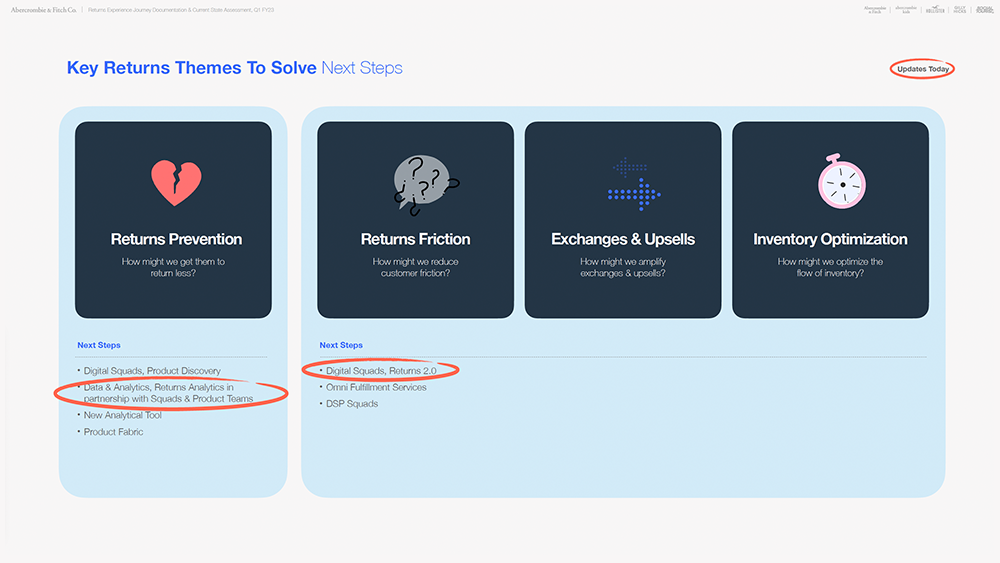Select the Updates Today label
This screenshot has height=563, width=1000.
point(923,69)
